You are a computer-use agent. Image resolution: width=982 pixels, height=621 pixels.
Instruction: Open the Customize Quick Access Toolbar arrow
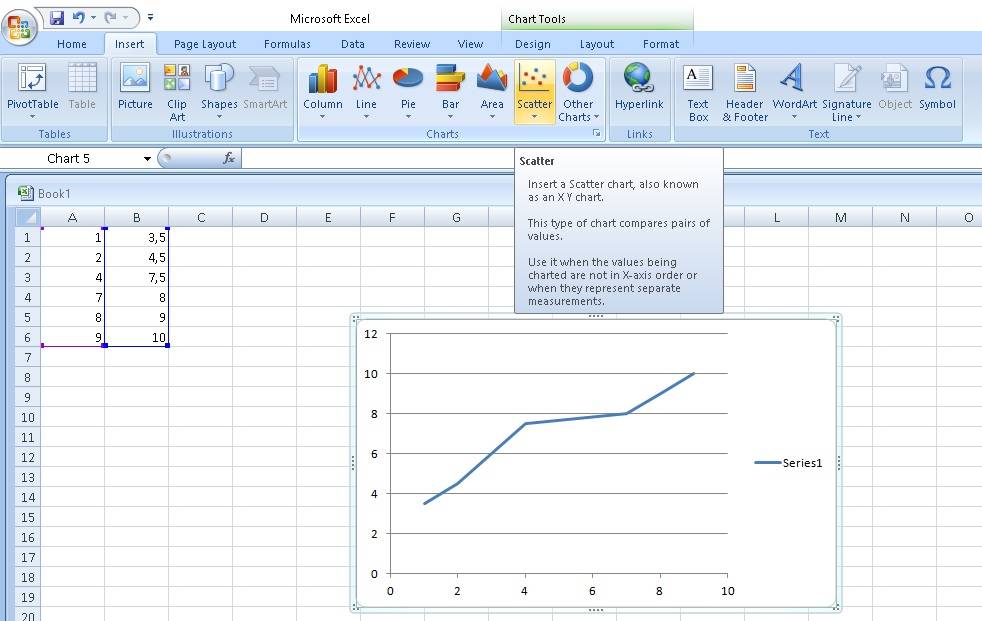150,18
